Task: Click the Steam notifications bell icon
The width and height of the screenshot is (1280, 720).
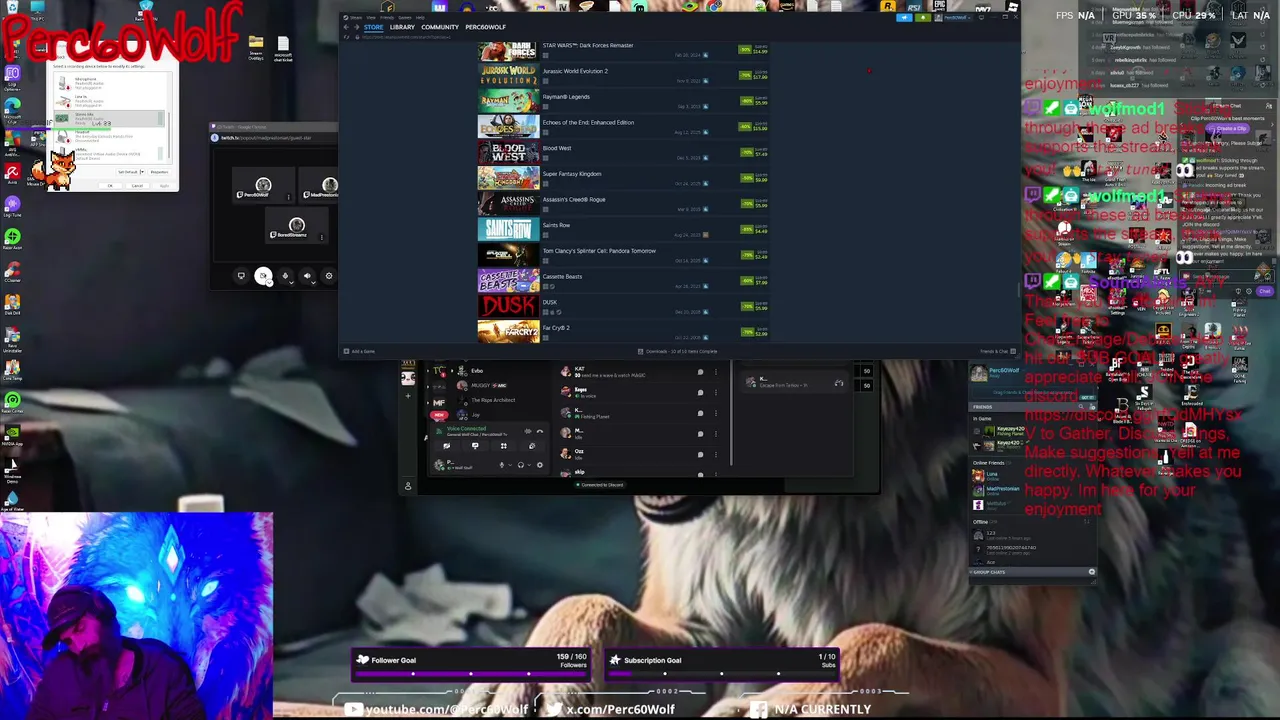Action: pyautogui.click(x=921, y=17)
